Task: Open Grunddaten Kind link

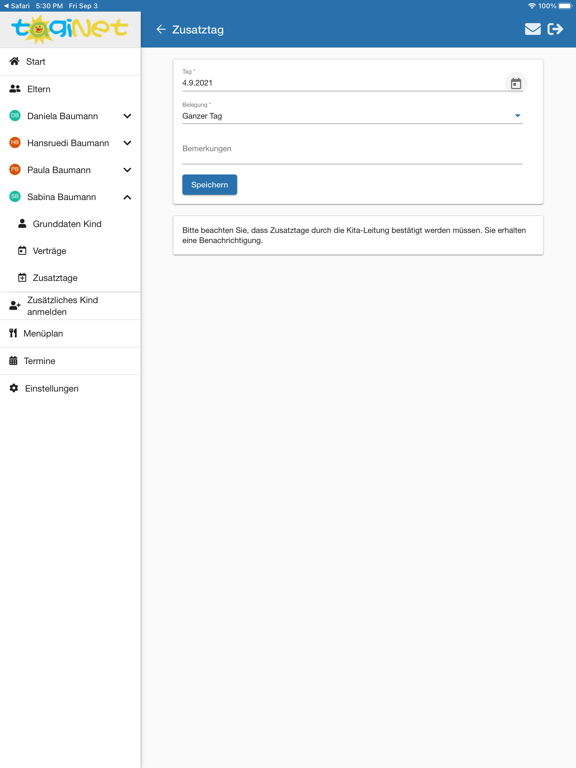Action: click(x=67, y=224)
